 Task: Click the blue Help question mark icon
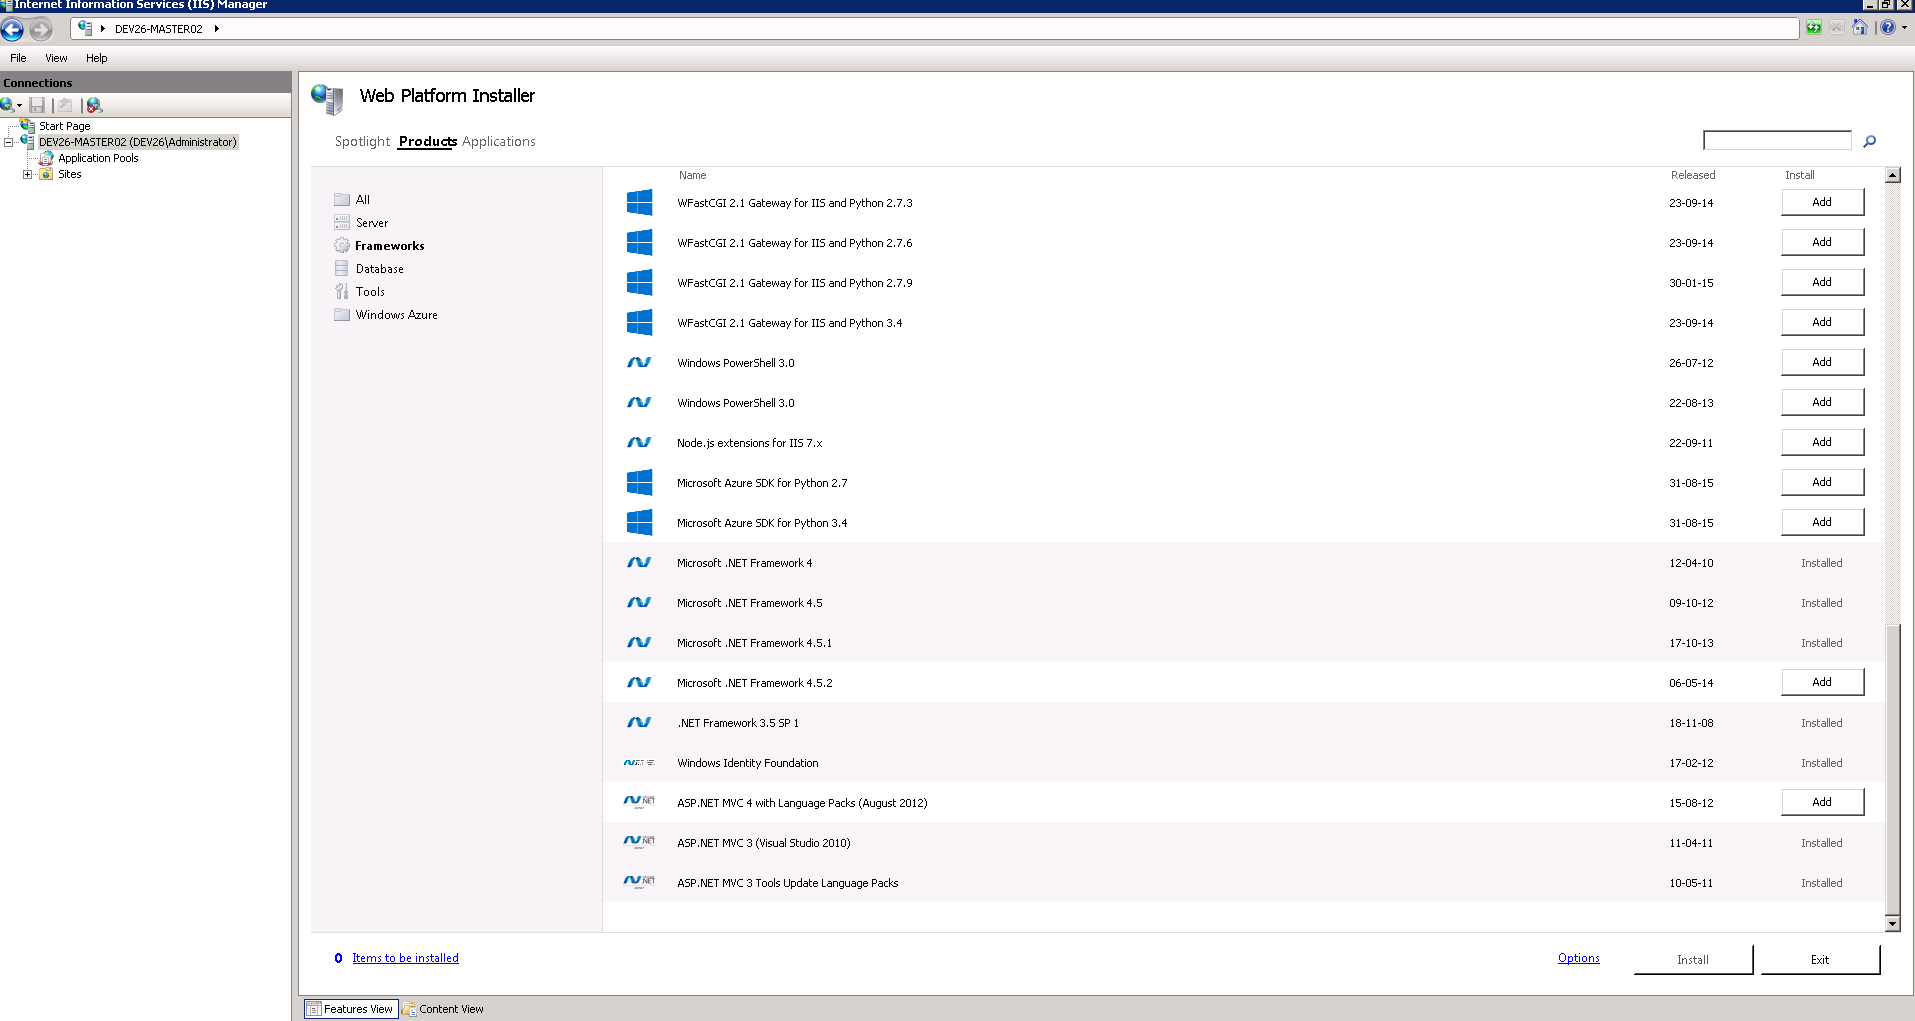pyautogui.click(x=1887, y=28)
